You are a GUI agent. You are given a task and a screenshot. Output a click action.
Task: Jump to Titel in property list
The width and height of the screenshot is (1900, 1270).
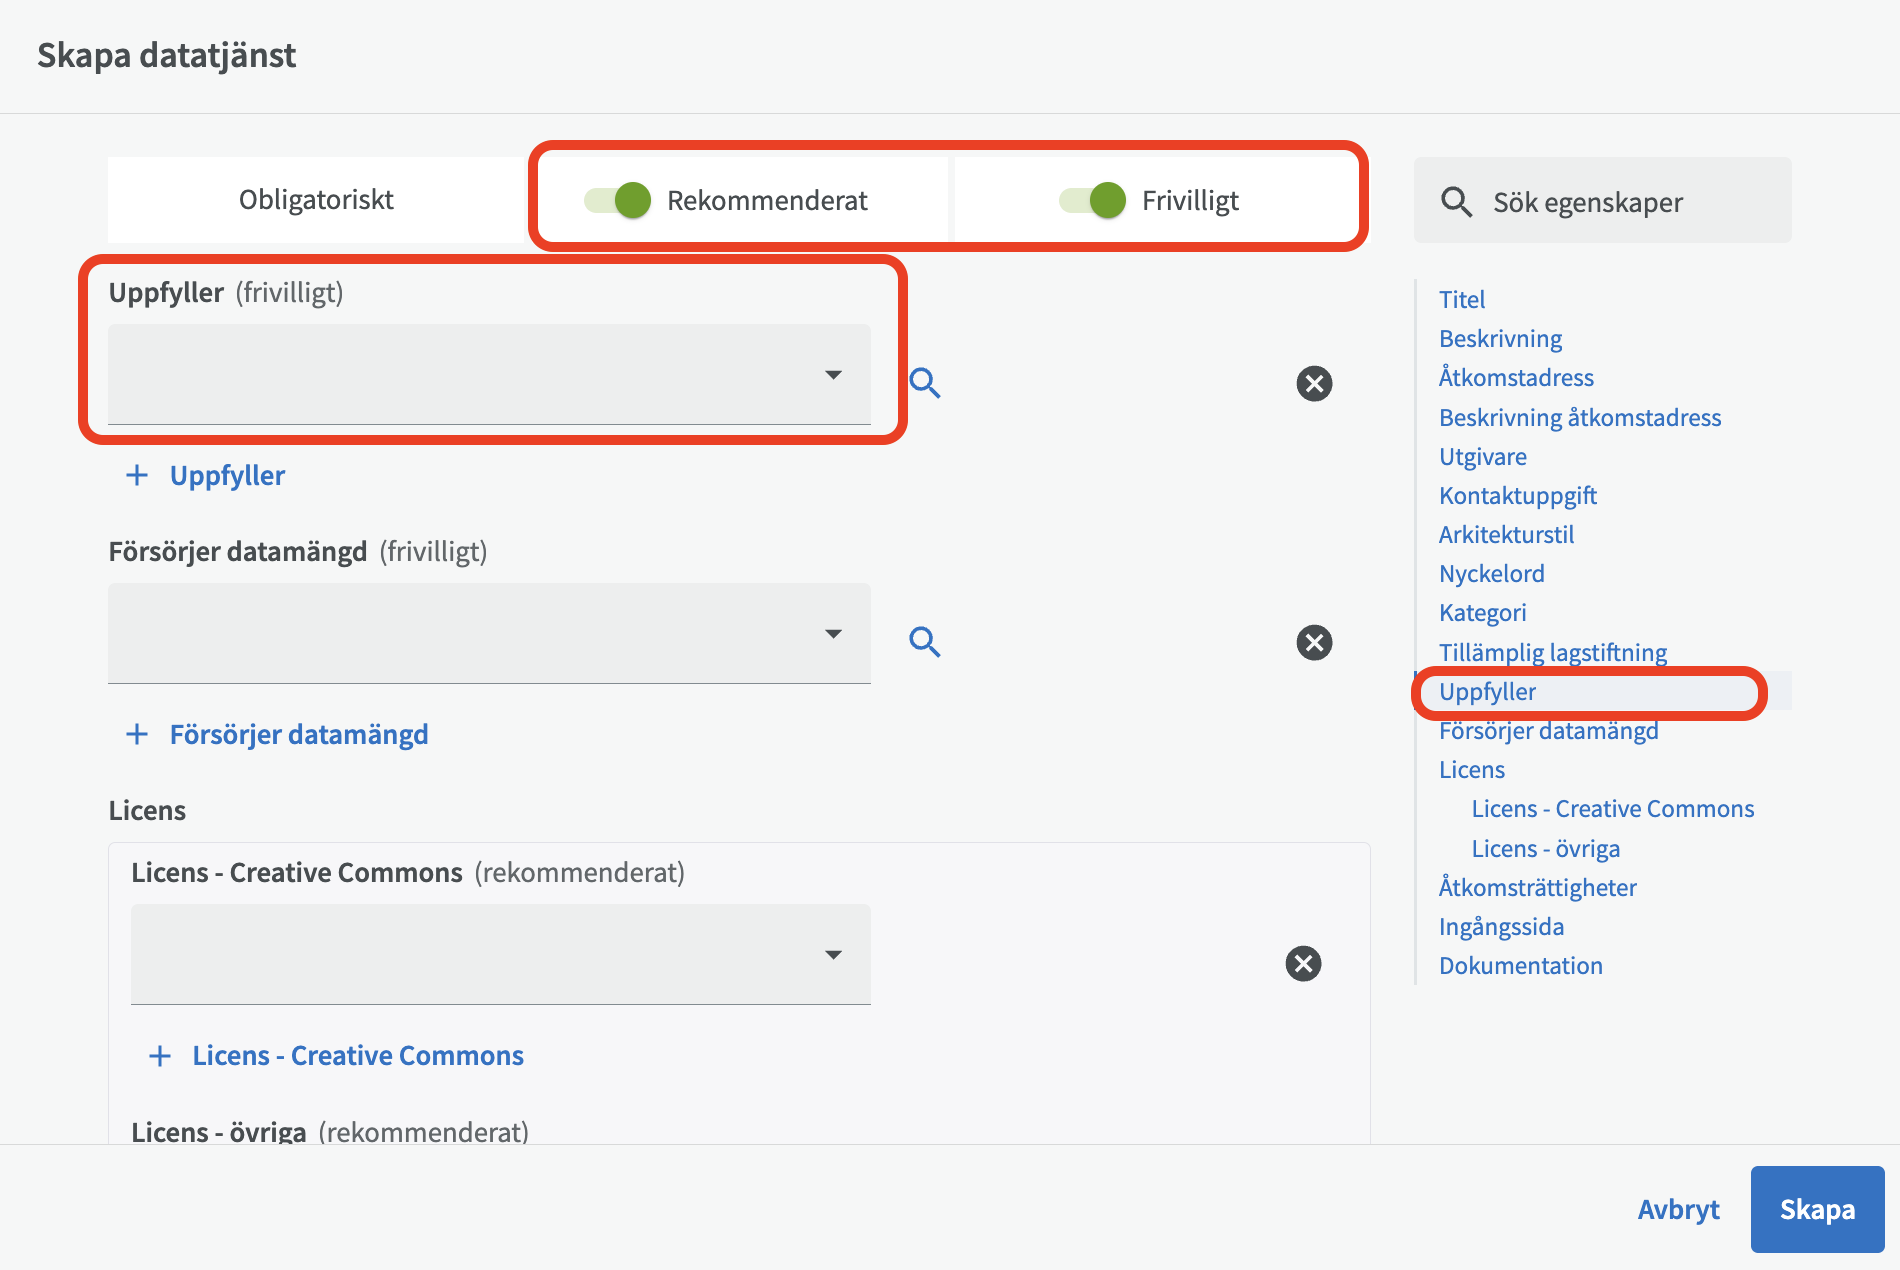pos(1461,299)
